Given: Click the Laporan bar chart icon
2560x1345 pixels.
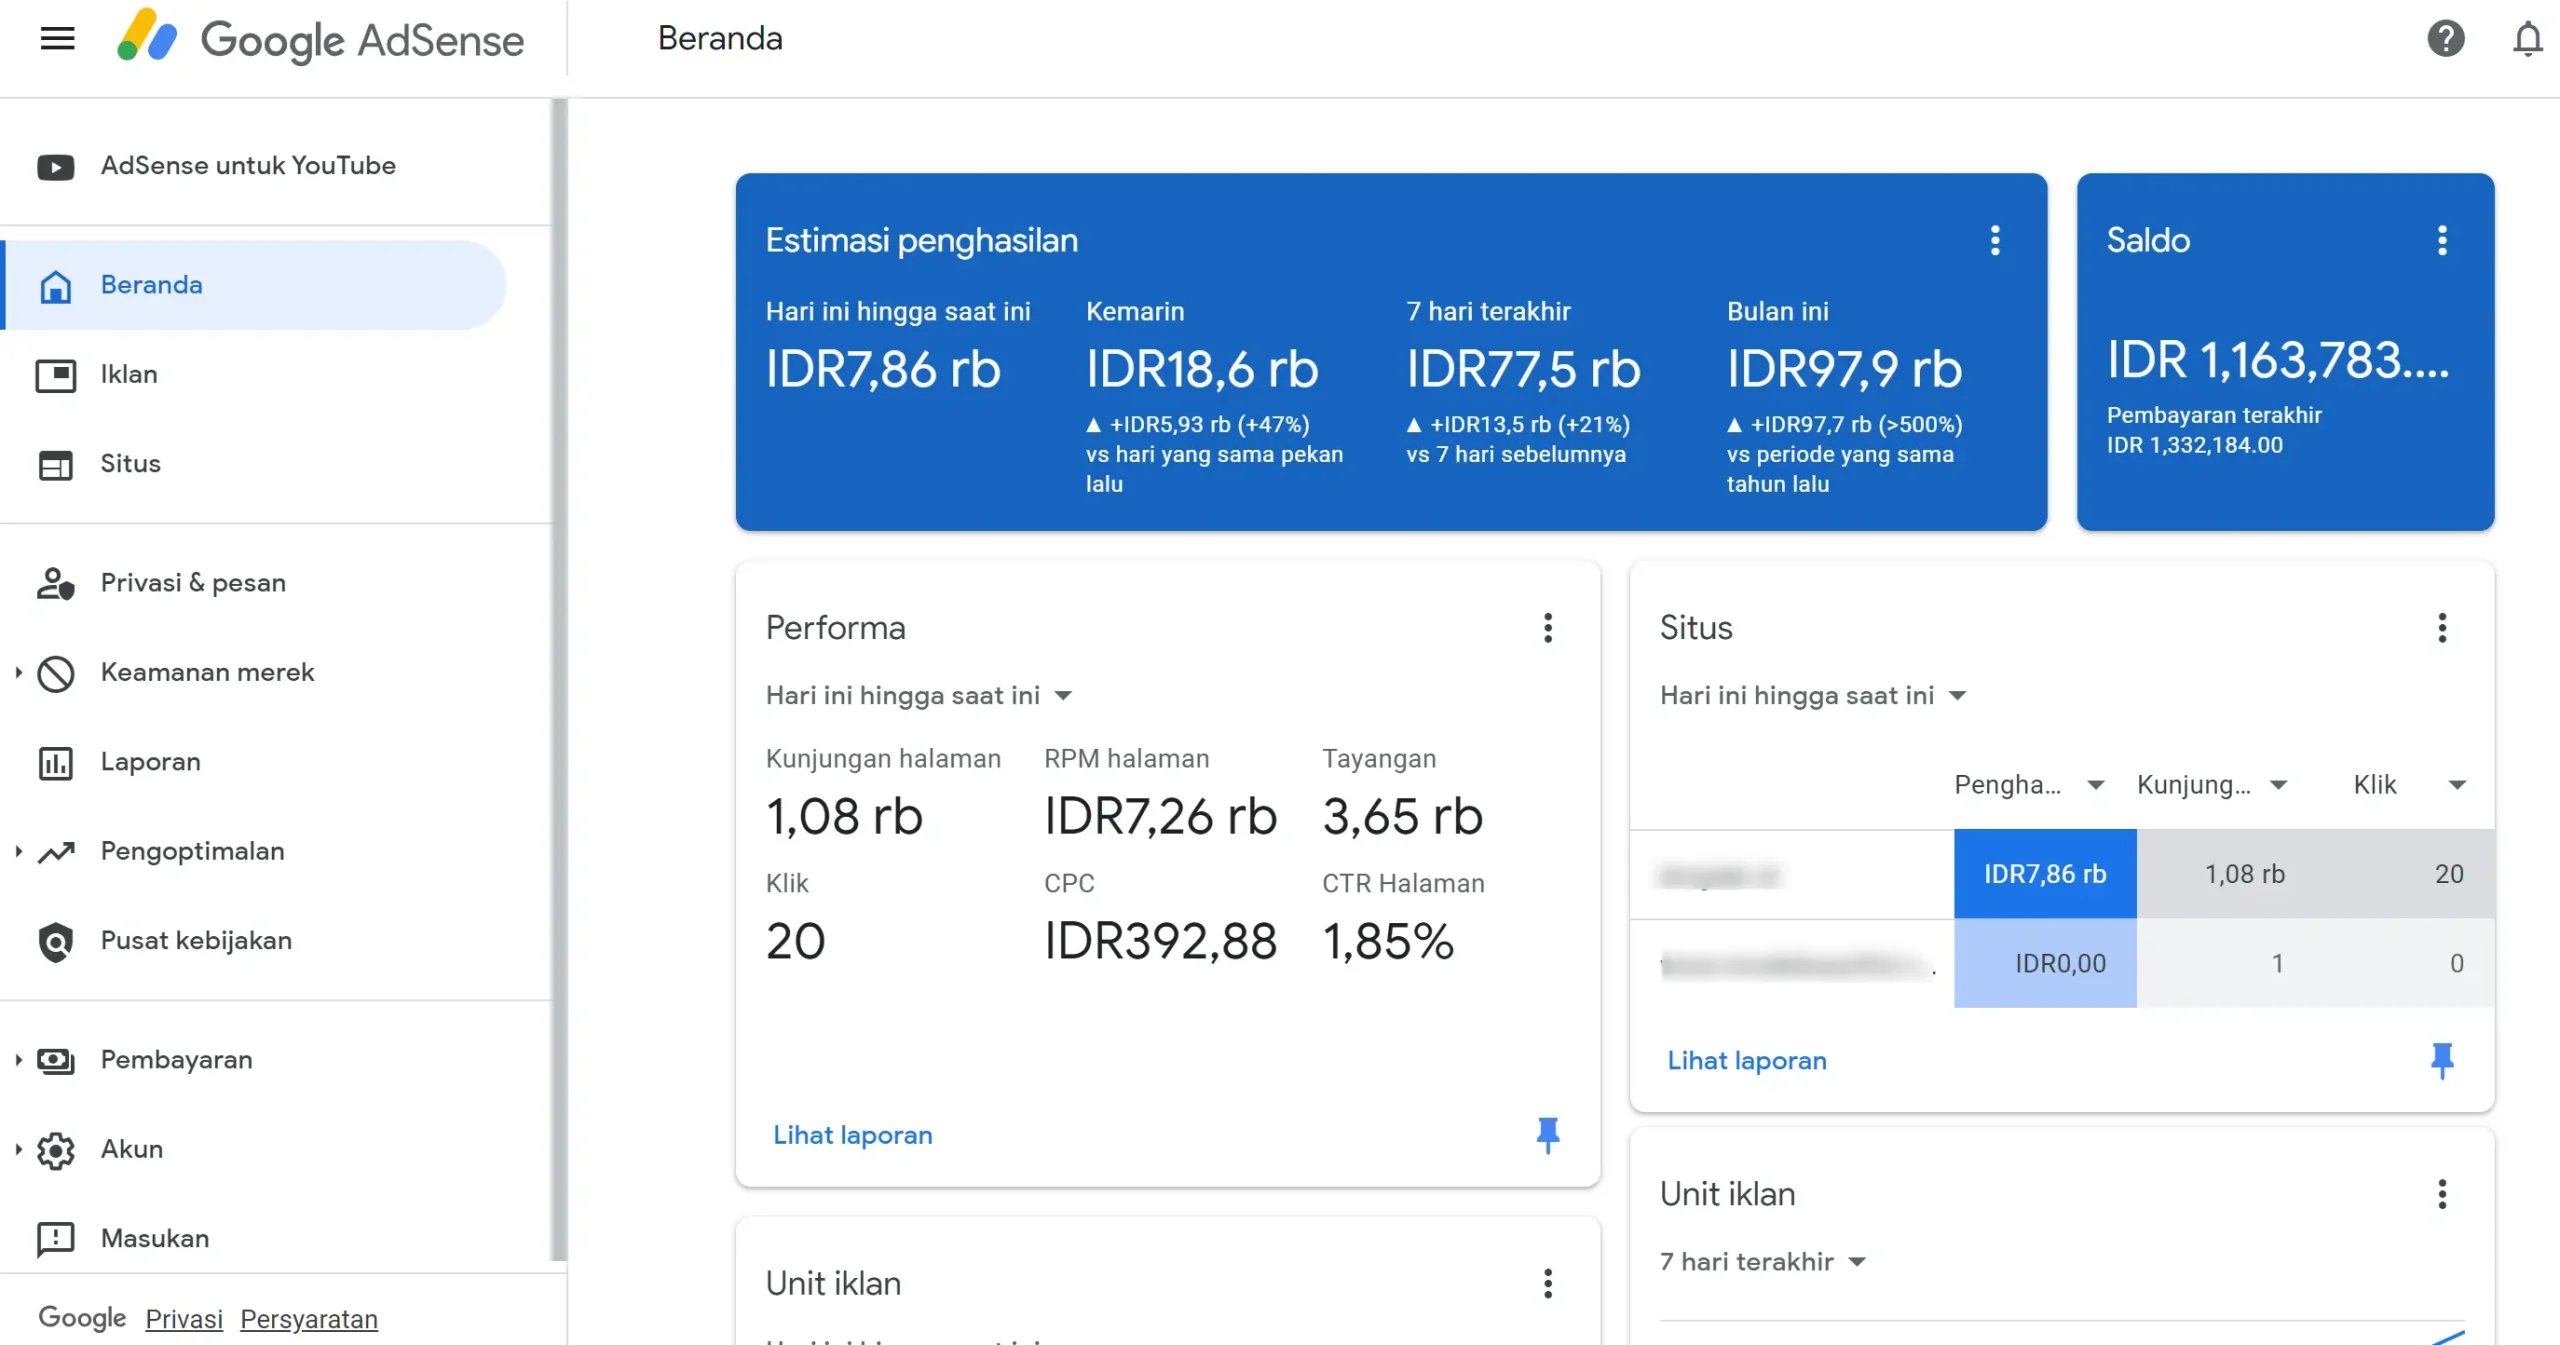Looking at the screenshot, I should (56, 763).
